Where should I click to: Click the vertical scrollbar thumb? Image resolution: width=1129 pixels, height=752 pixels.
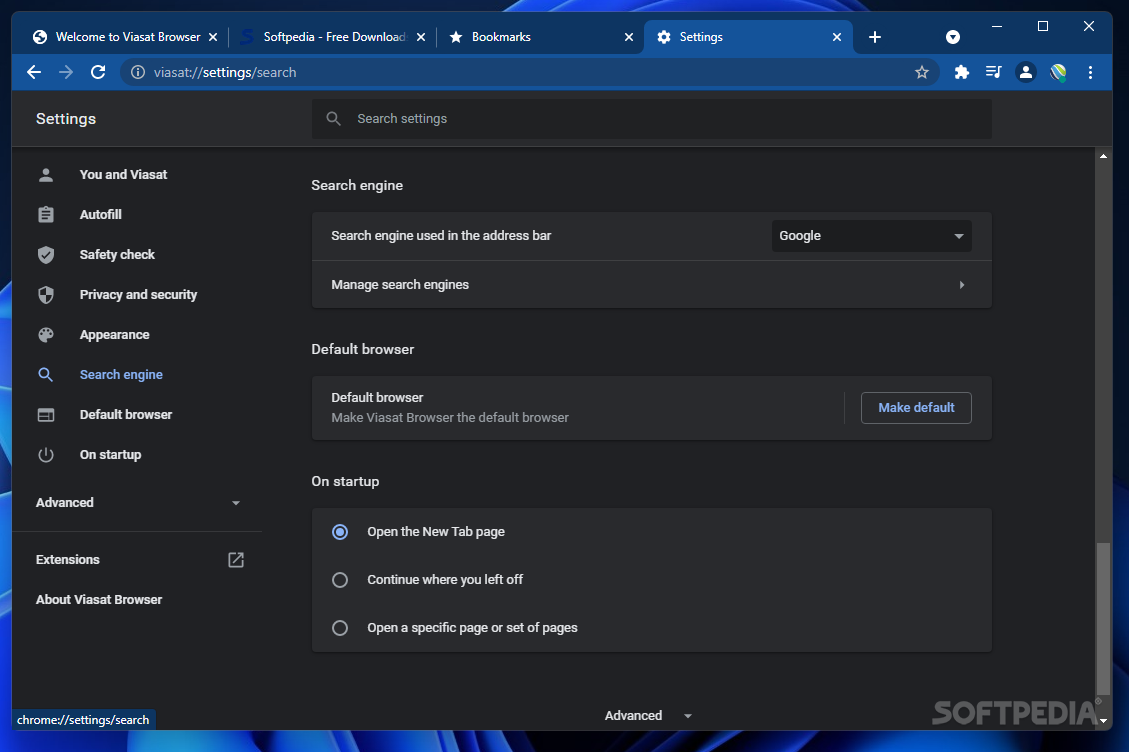tap(1102, 619)
